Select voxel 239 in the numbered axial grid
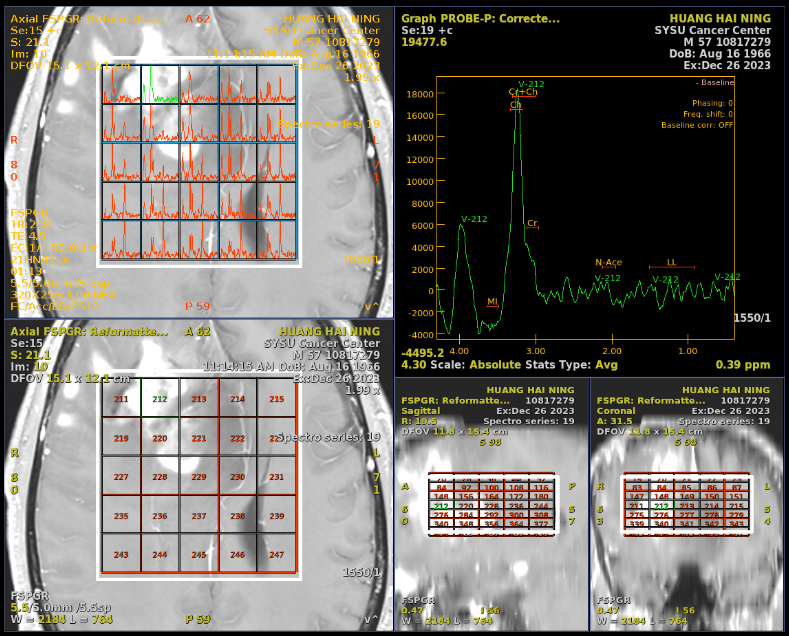Image resolution: width=789 pixels, height=636 pixels. 276,515
